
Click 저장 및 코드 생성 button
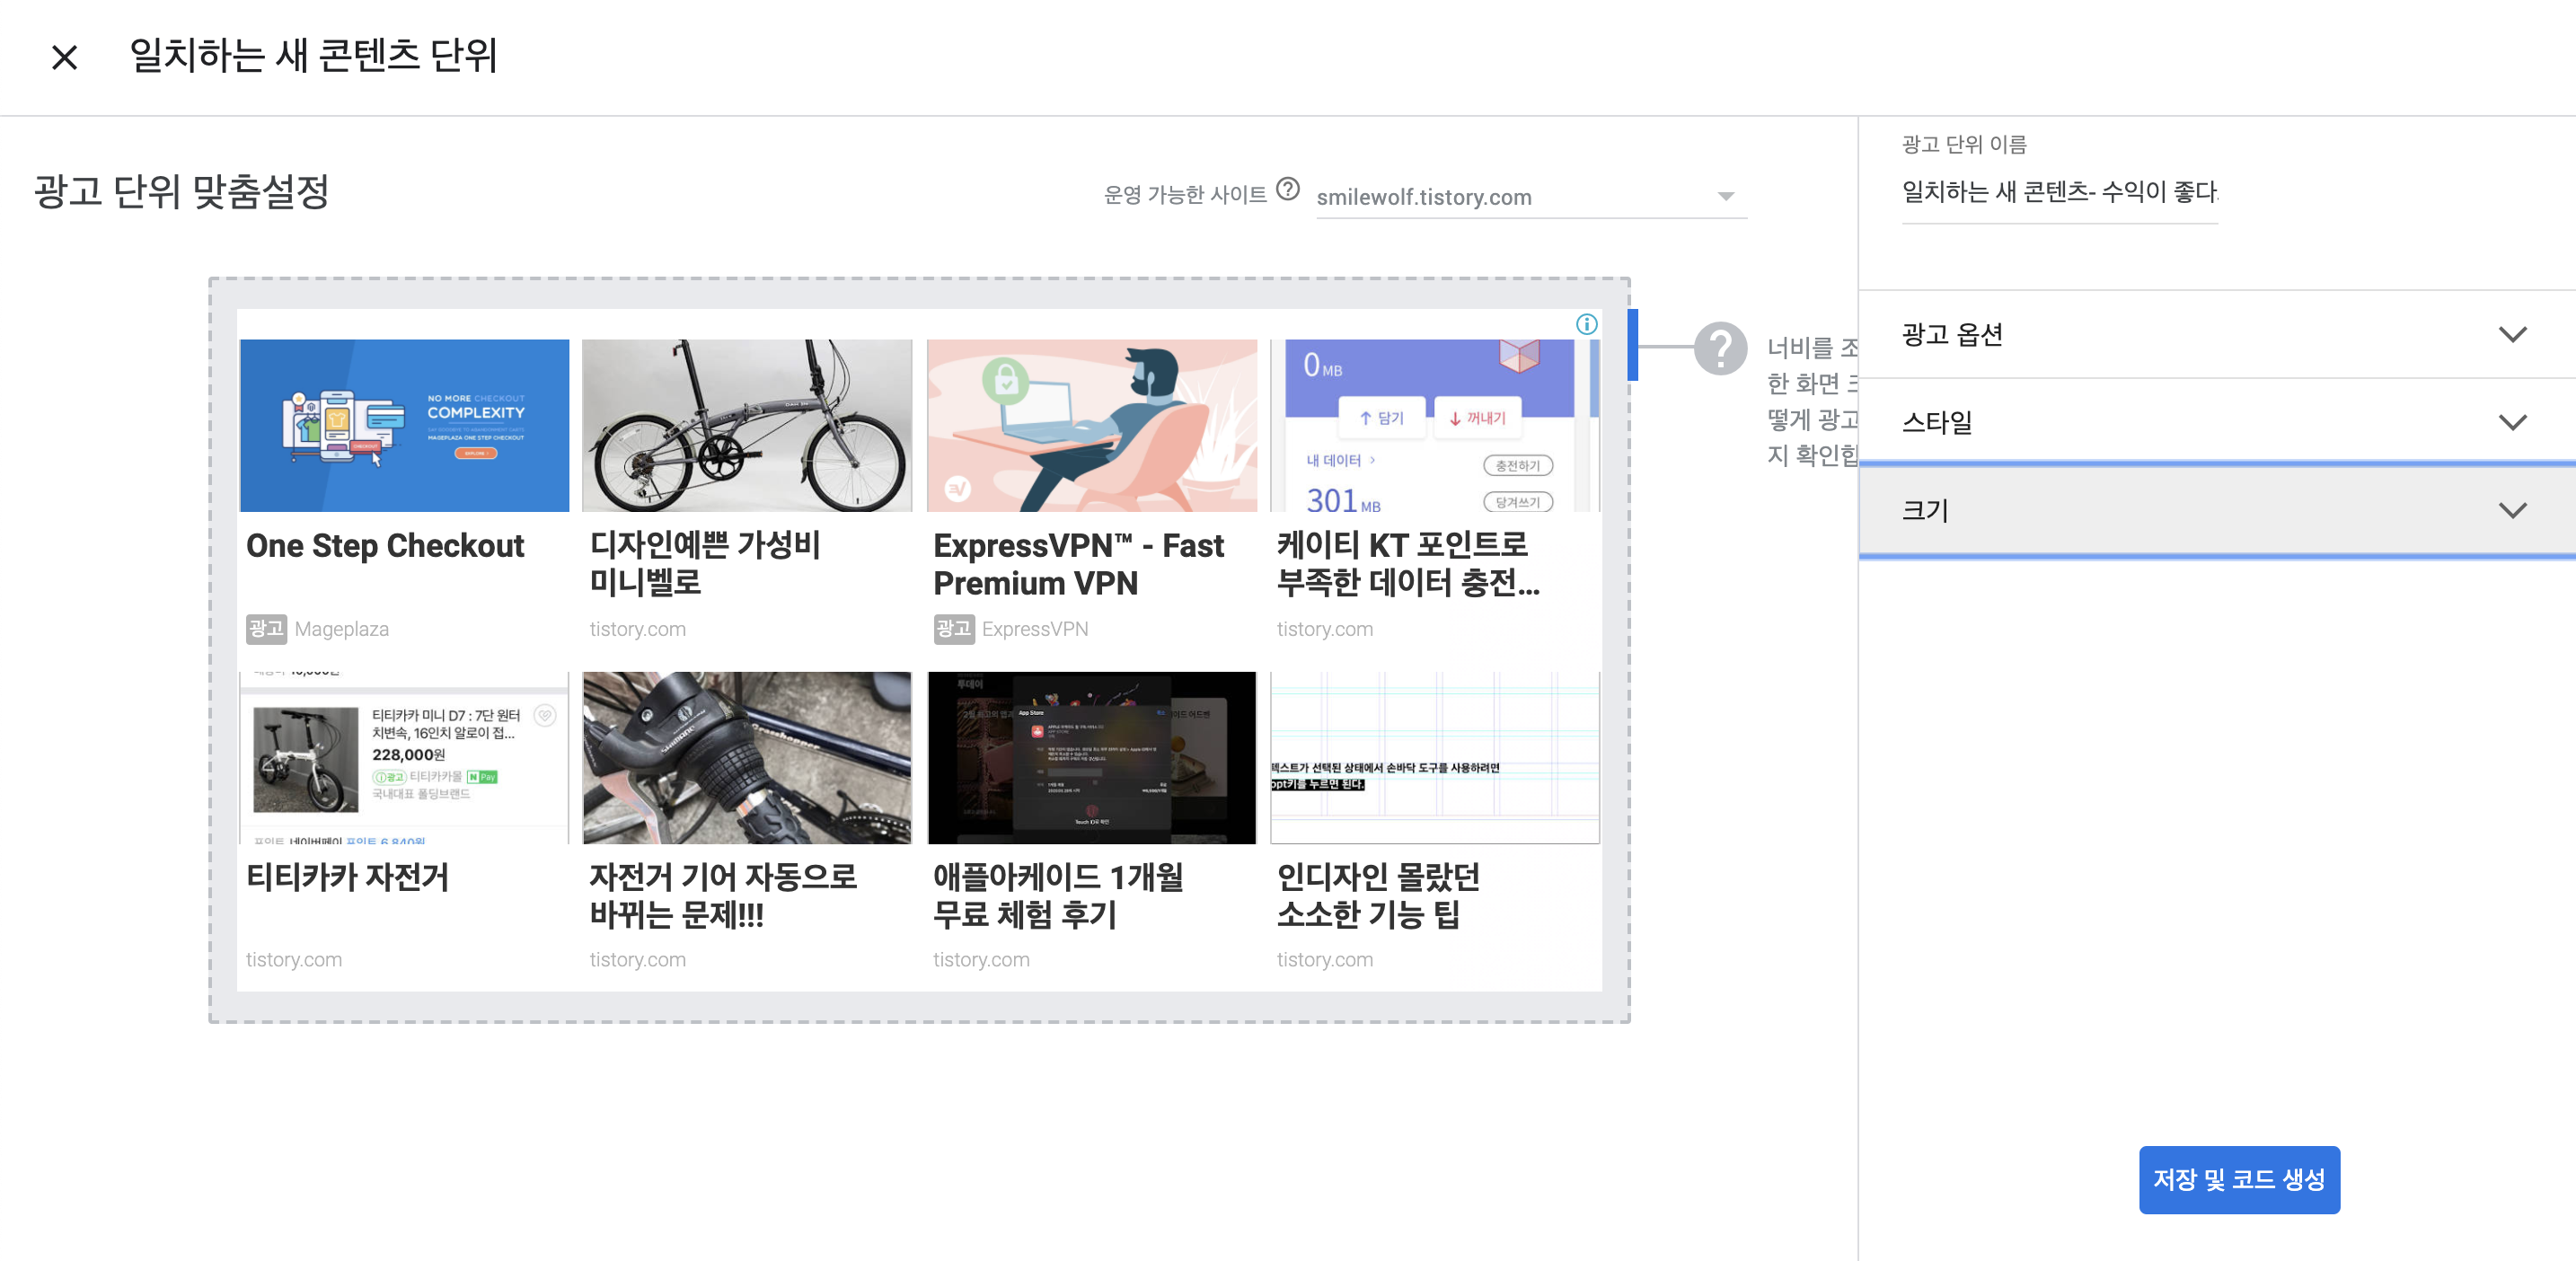pos(2238,1179)
